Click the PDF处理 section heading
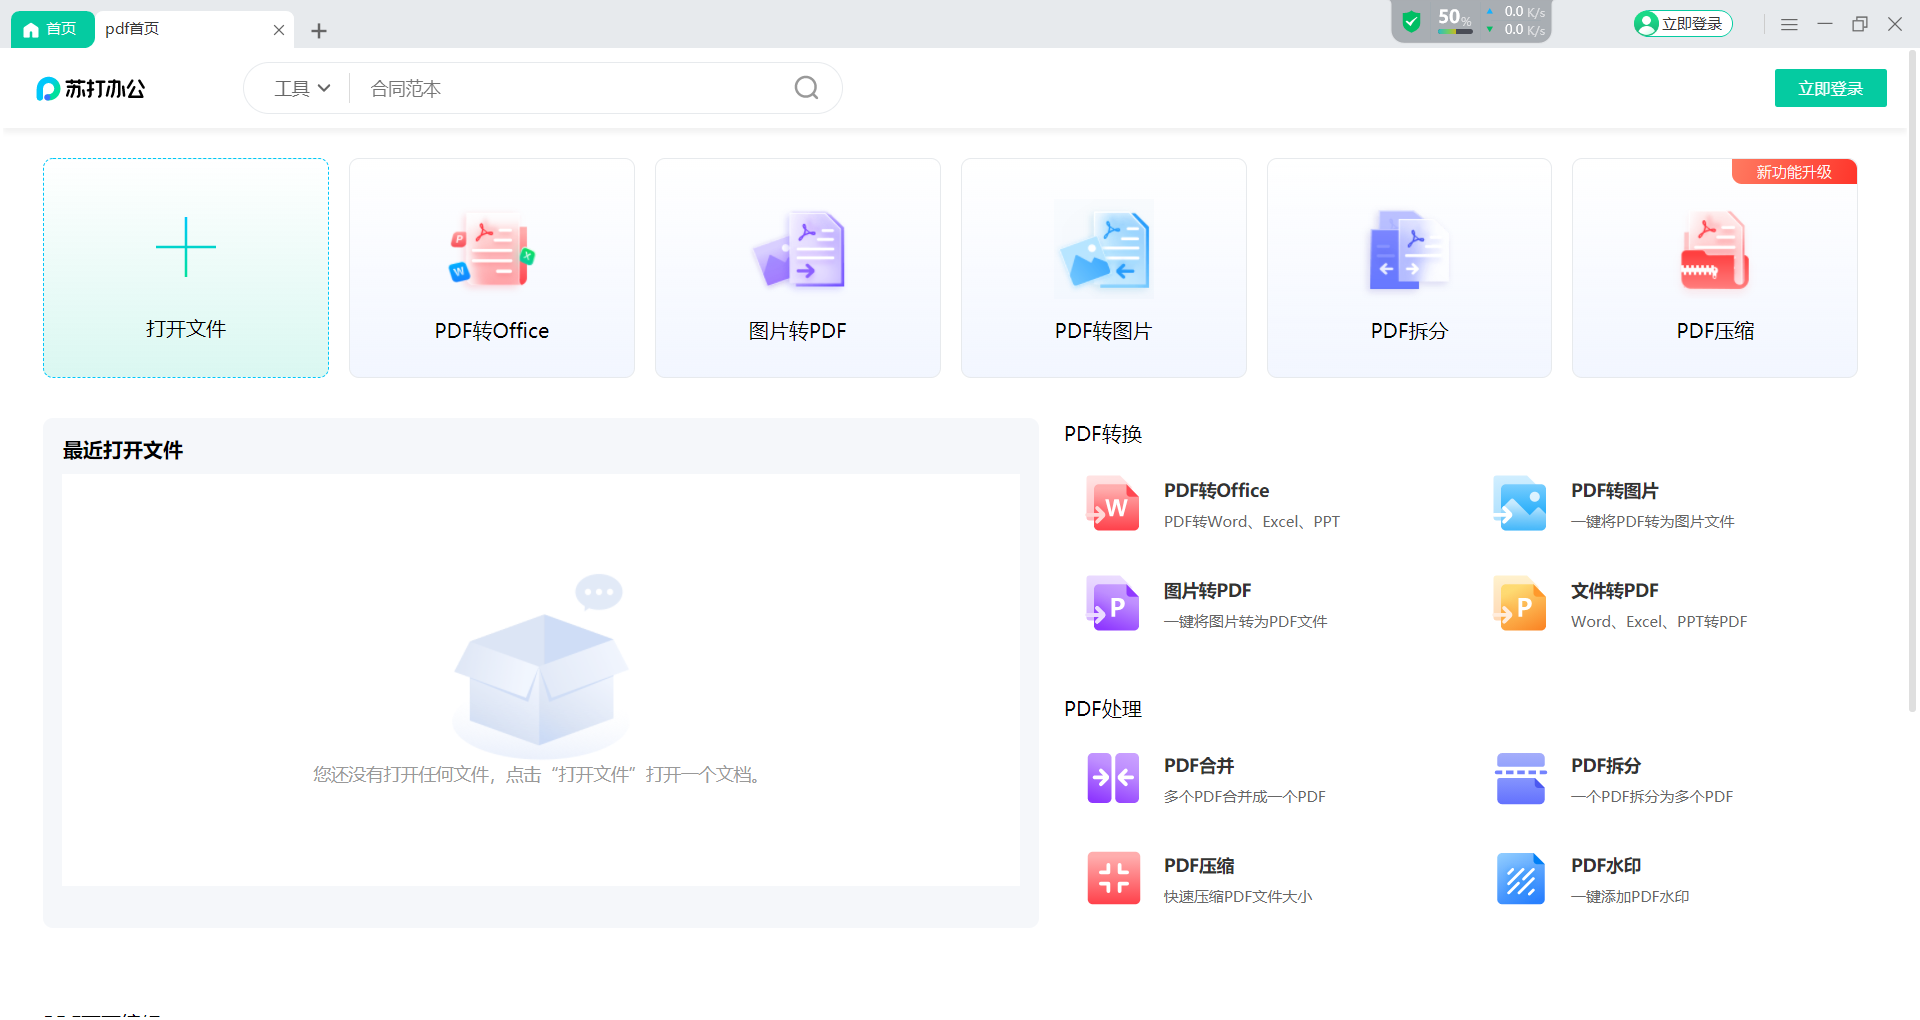This screenshot has height=1020, width=1920. pyautogui.click(x=1103, y=709)
